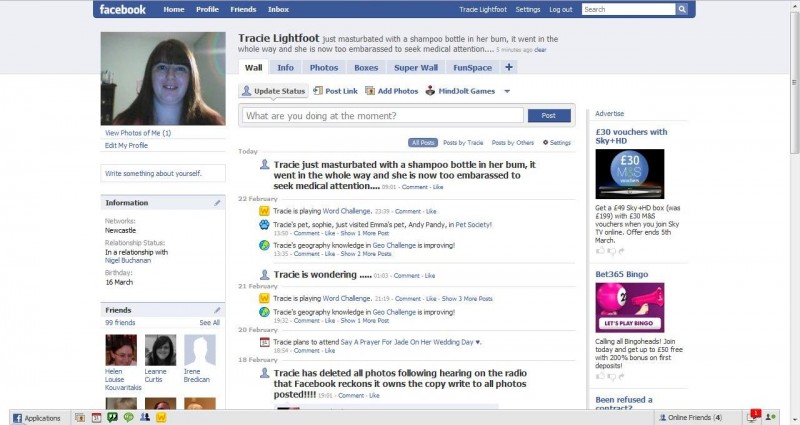Click the photos icon in the bottom bar
Viewport: 800px width, 425px height.
click(x=80, y=417)
